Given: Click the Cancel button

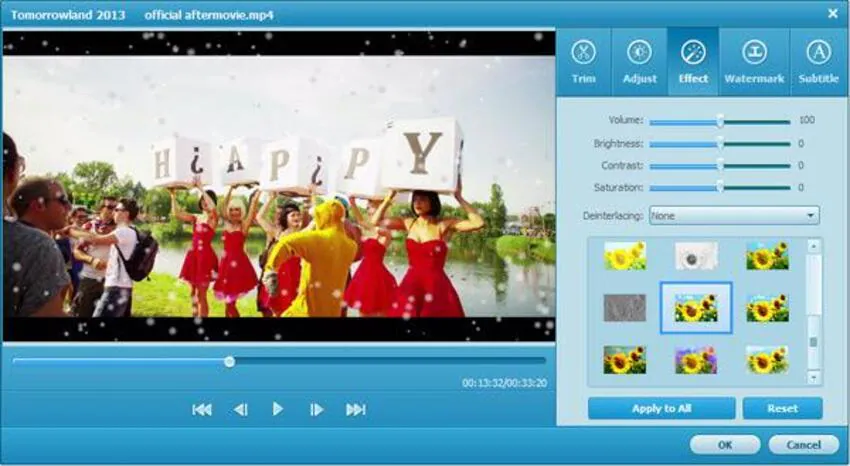Looking at the screenshot, I should coord(803,445).
